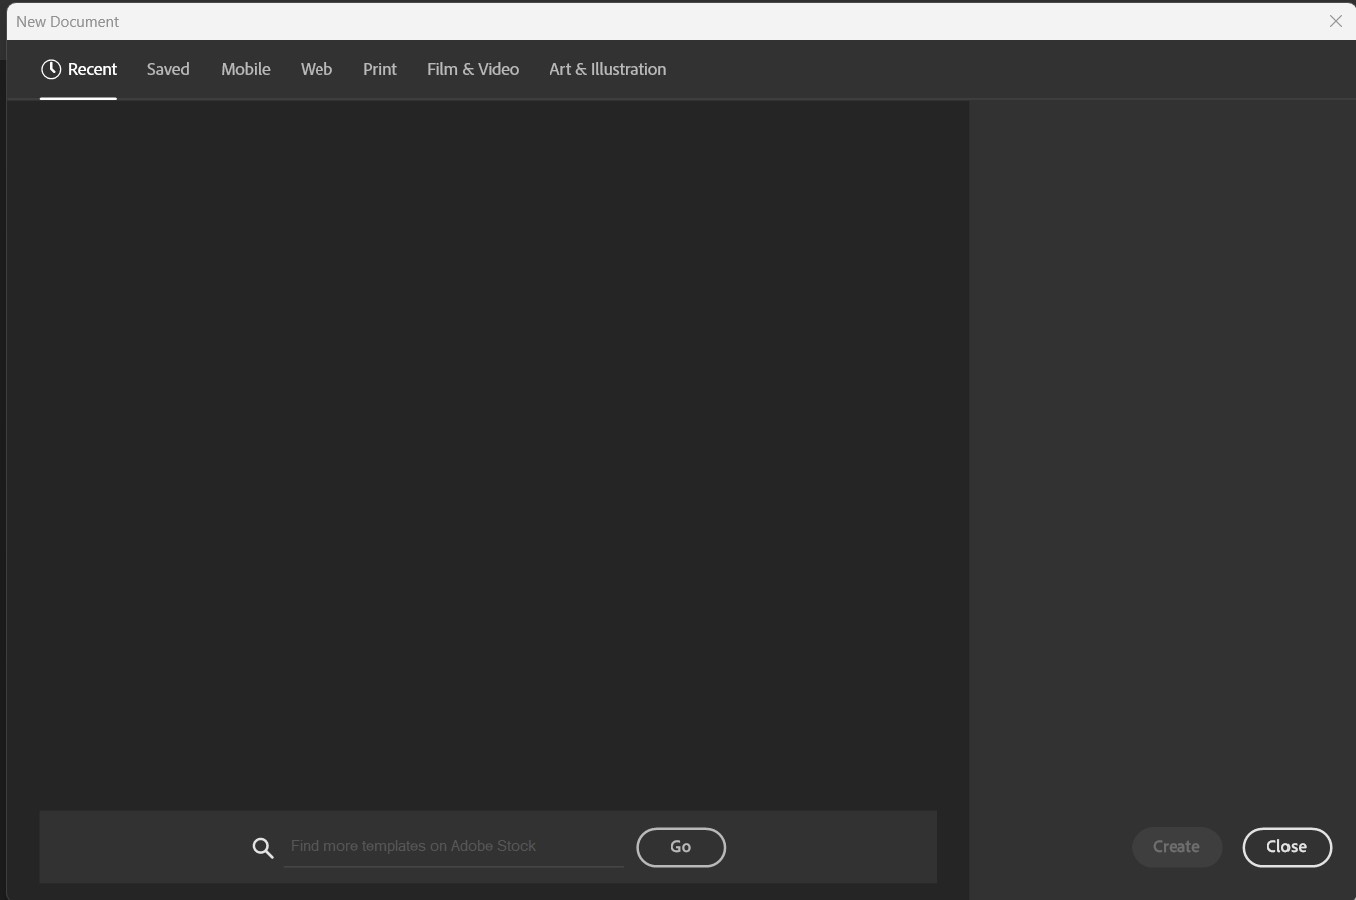Screen dimensions: 1356x900
Task: Click the Find more templates search field
Action: (x=453, y=846)
